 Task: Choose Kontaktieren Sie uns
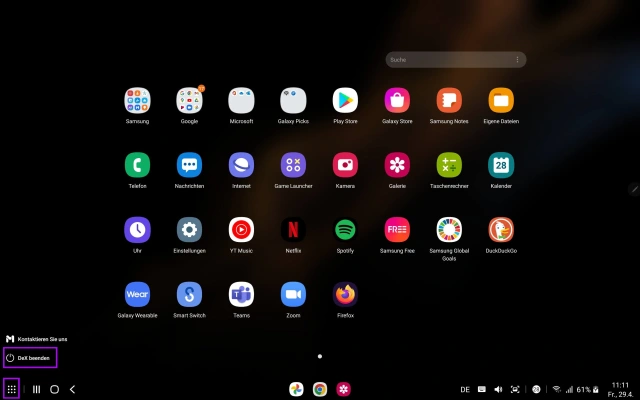tap(36, 339)
